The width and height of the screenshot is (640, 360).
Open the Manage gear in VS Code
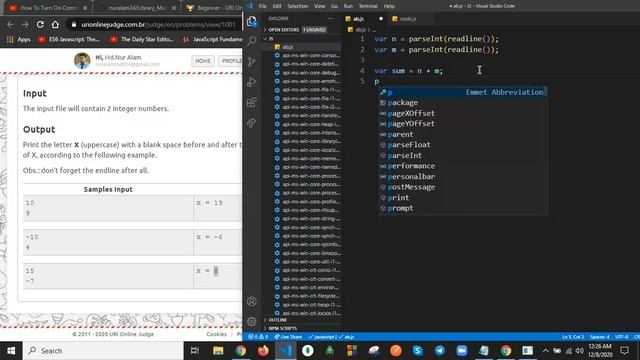252,322
